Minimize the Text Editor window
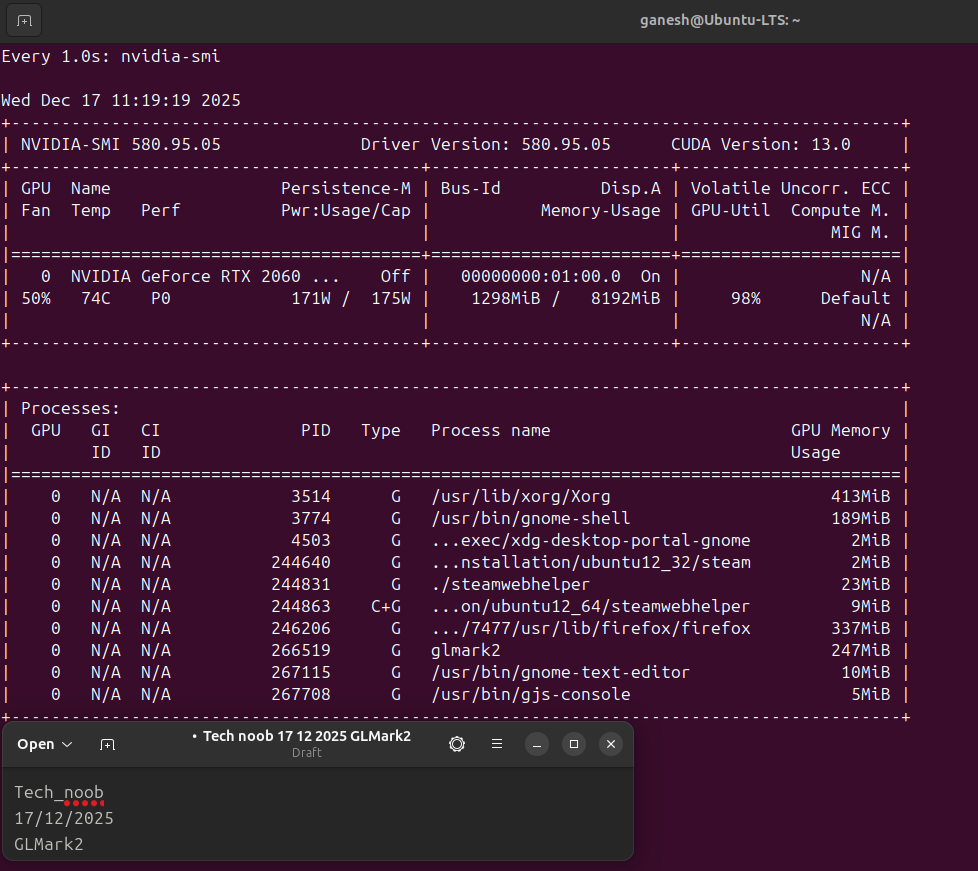The width and height of the screenshot is (978, 871). coord(537,744)
